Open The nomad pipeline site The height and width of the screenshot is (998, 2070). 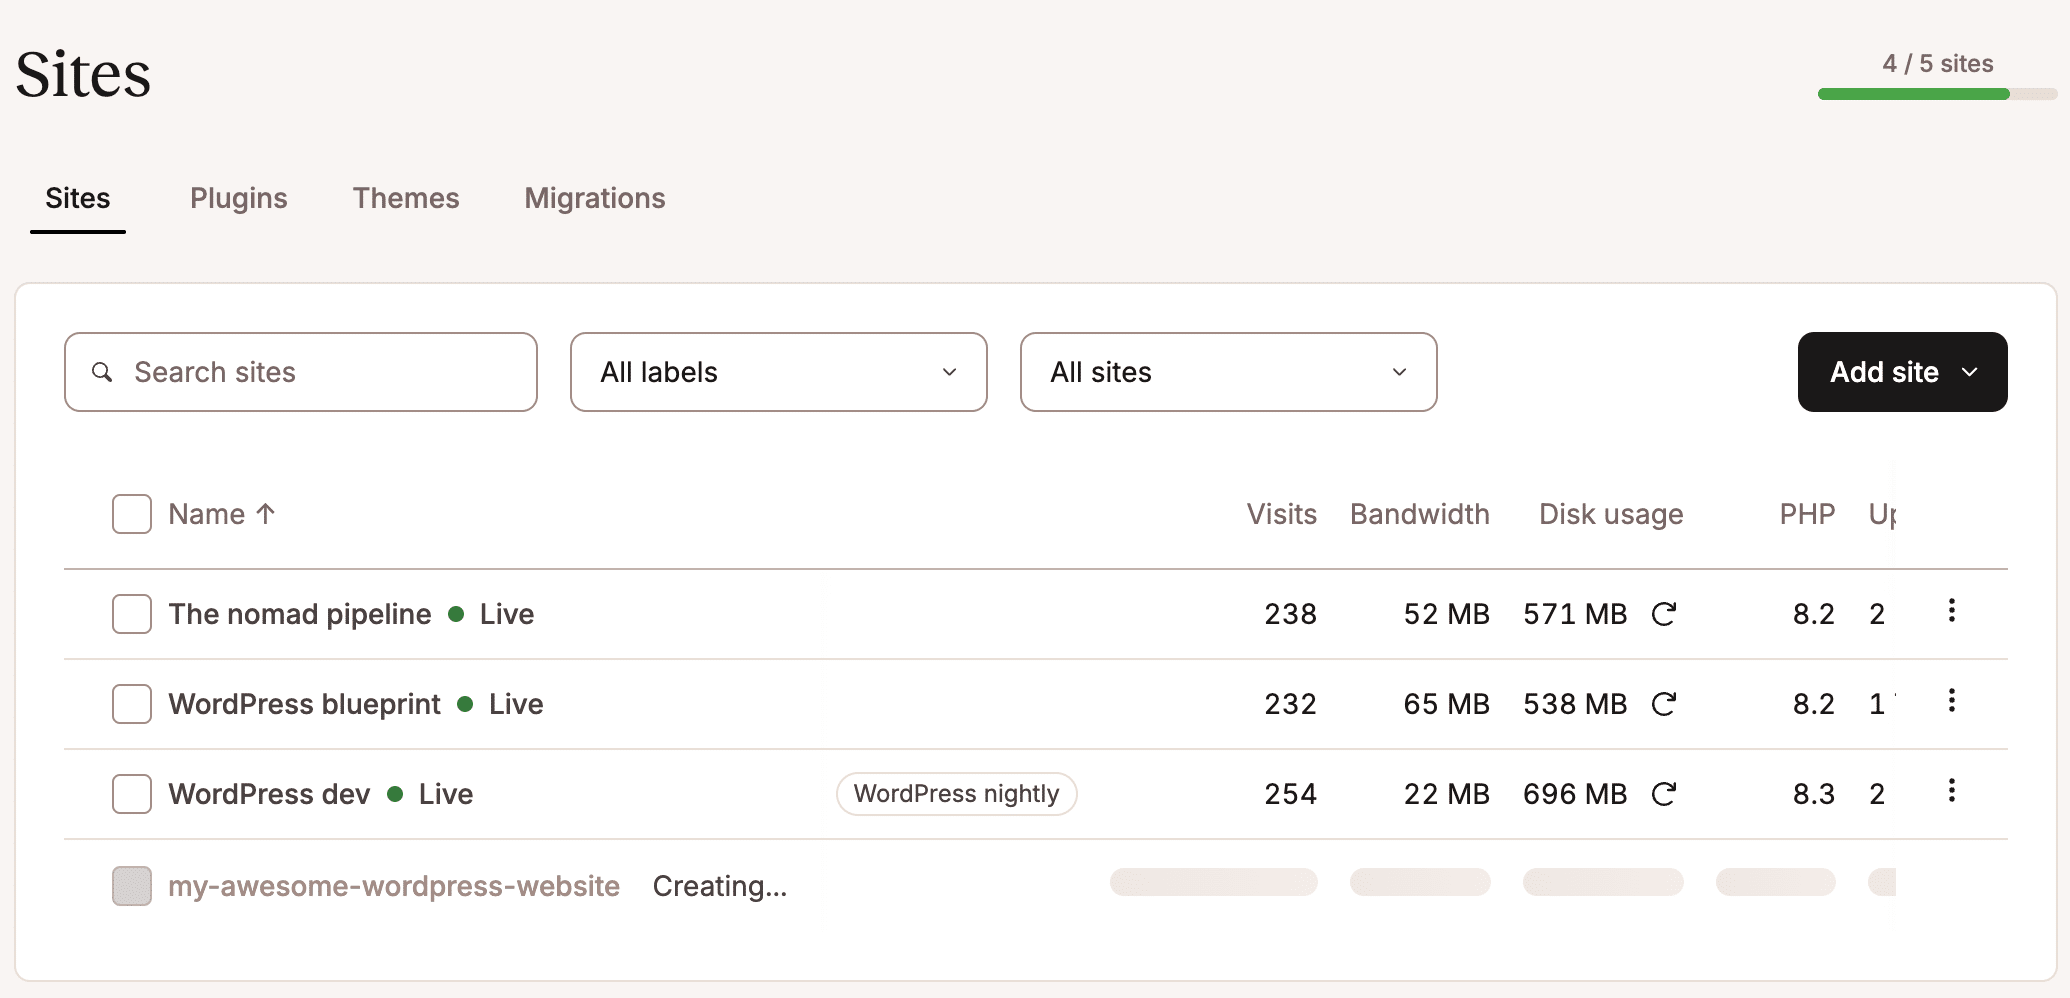click(x=300, y=614)
